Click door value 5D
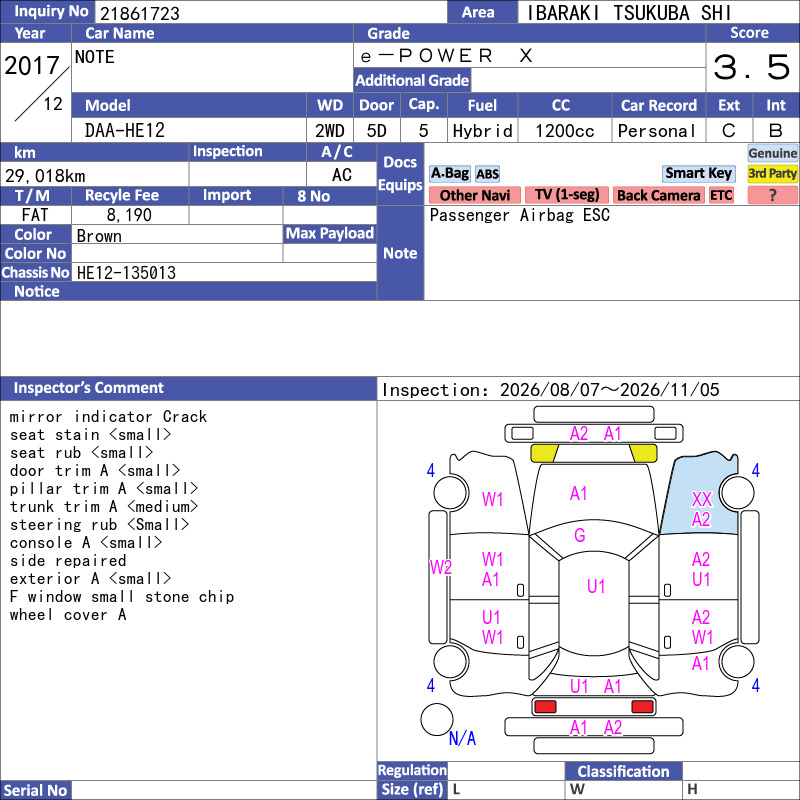The image size is (800, 800). click(377, 131)
